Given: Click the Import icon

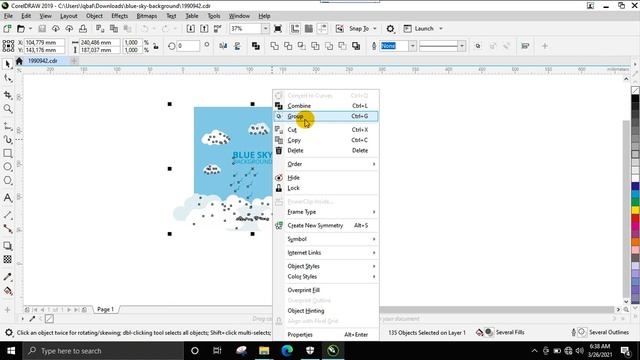Looking at the screenshot, I should 191,29.
